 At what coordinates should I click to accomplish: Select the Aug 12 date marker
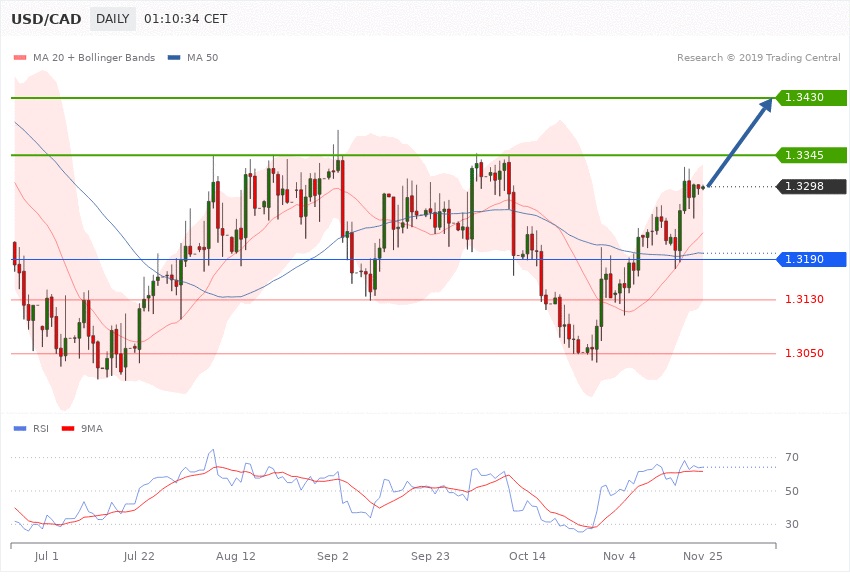pos(236,554)
